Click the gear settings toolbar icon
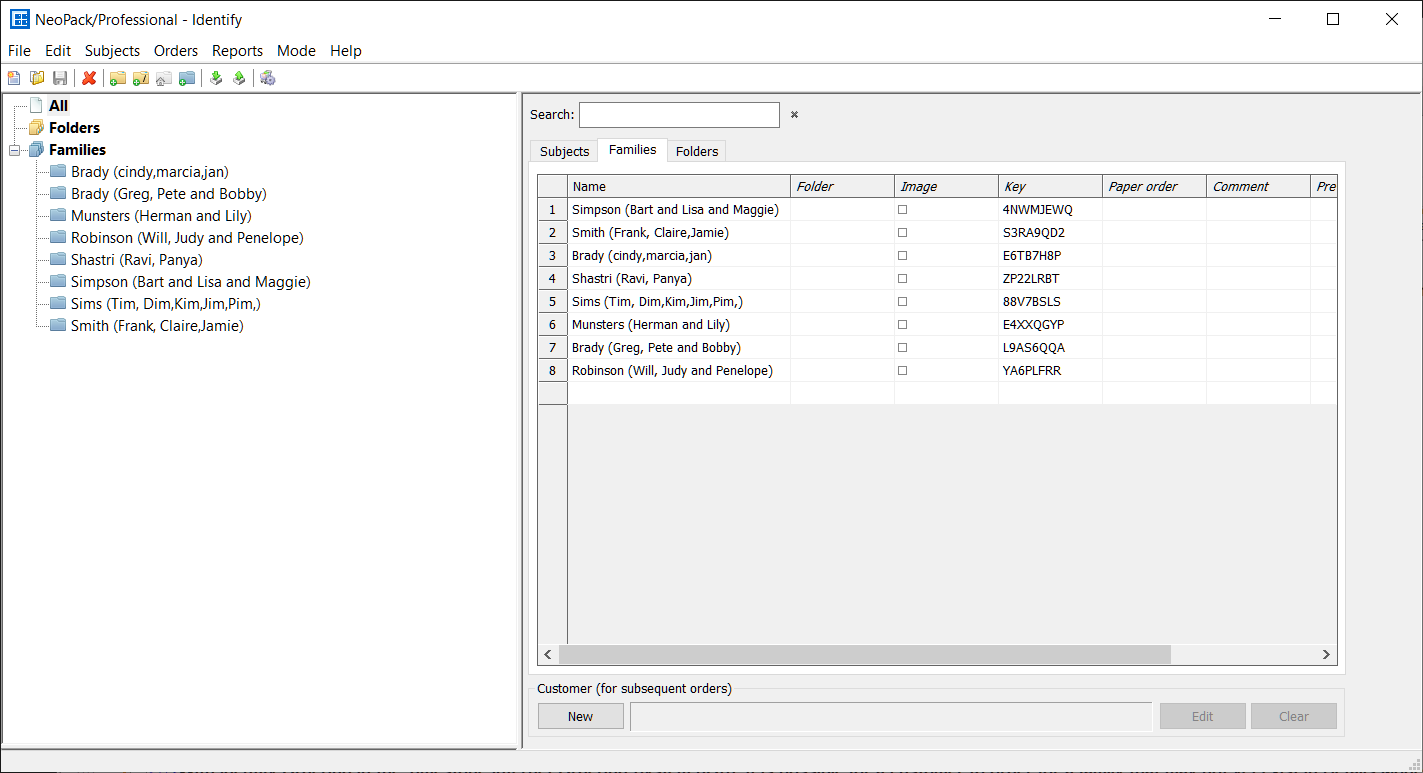The image size is (1423, 773). tap(267, 78)
